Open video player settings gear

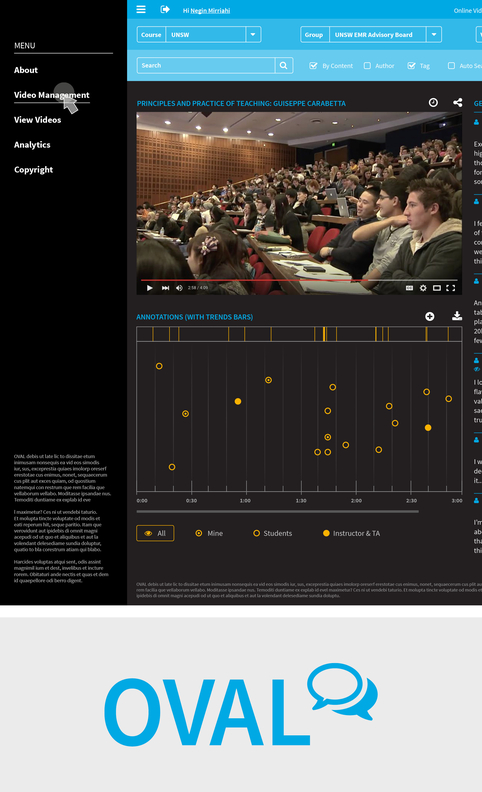[x=423, y=288]
